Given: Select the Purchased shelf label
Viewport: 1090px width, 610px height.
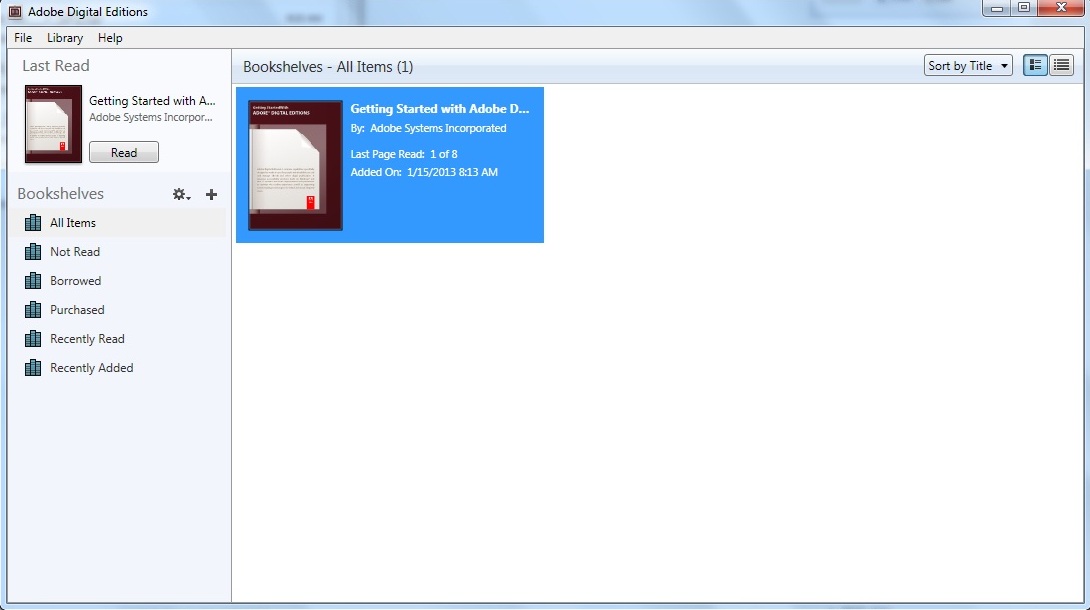Looking at the screenshot, I should tap(77, 310).
